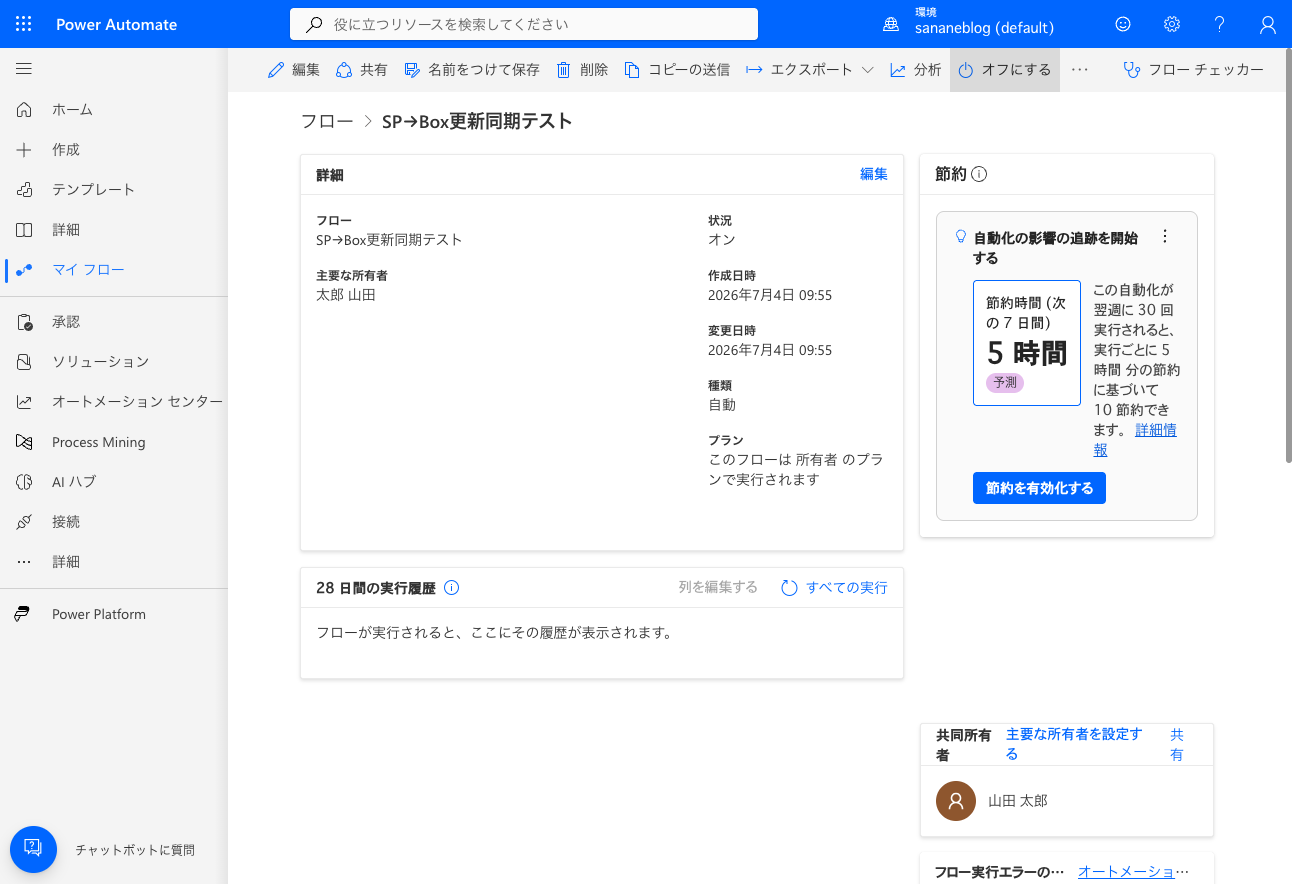
Task: Click 列を編集する in run history
Action: click(718, 588)
